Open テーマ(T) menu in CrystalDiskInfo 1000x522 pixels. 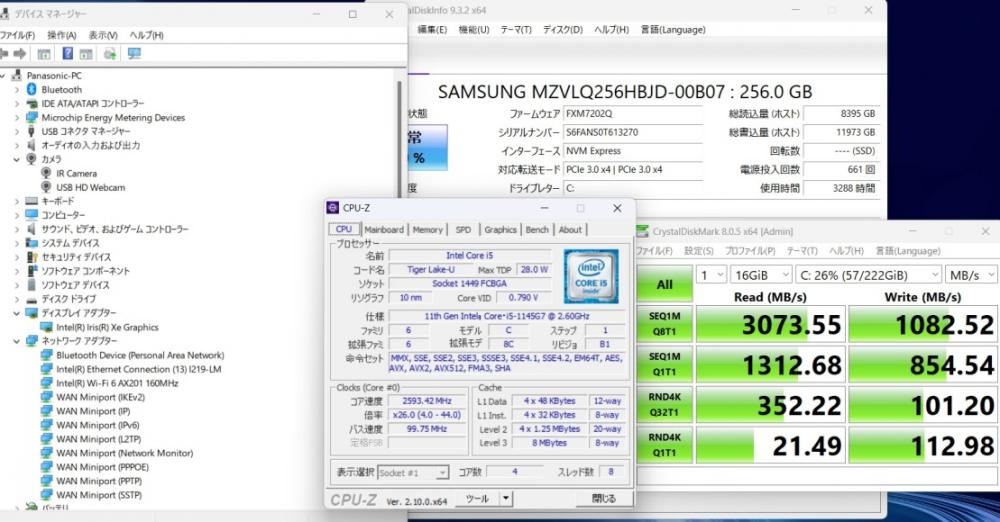[x=516, y=29]
